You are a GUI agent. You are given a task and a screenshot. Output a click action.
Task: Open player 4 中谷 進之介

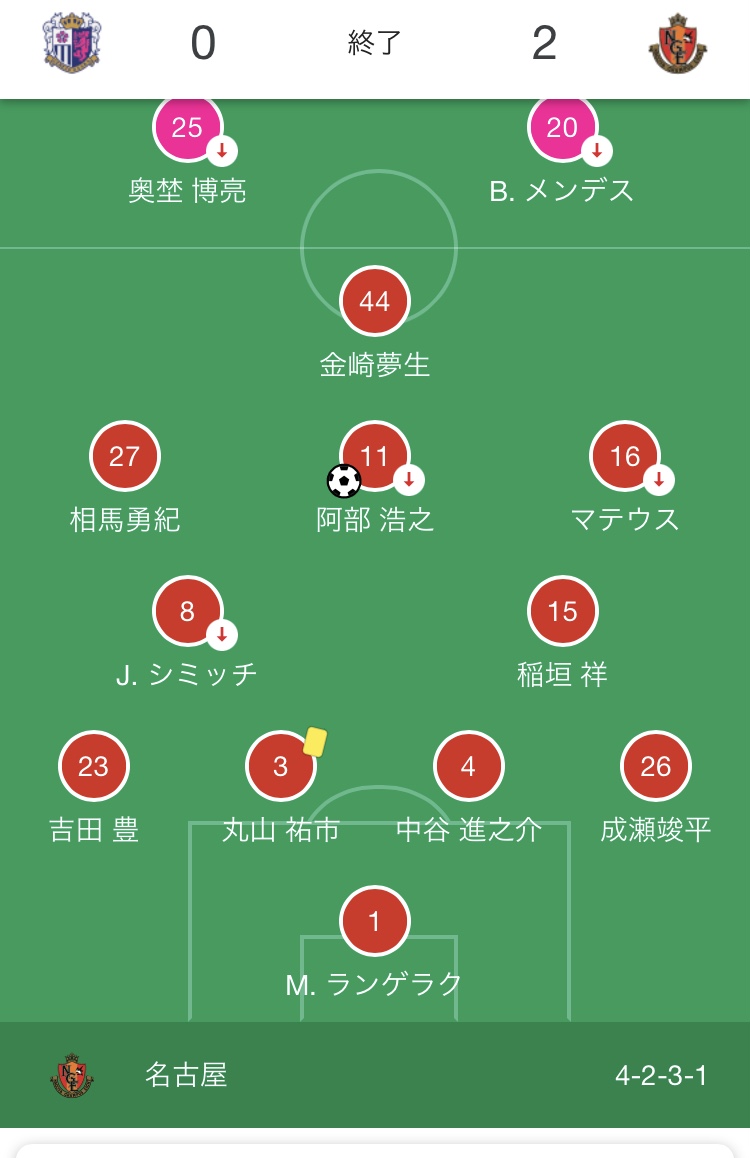tap(468, 767)
